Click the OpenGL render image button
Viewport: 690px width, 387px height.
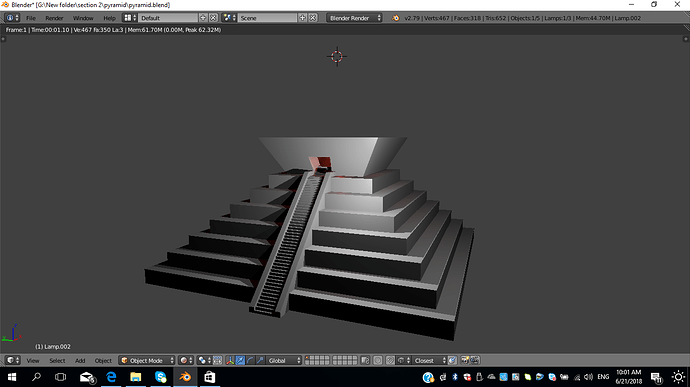point(465,360)
